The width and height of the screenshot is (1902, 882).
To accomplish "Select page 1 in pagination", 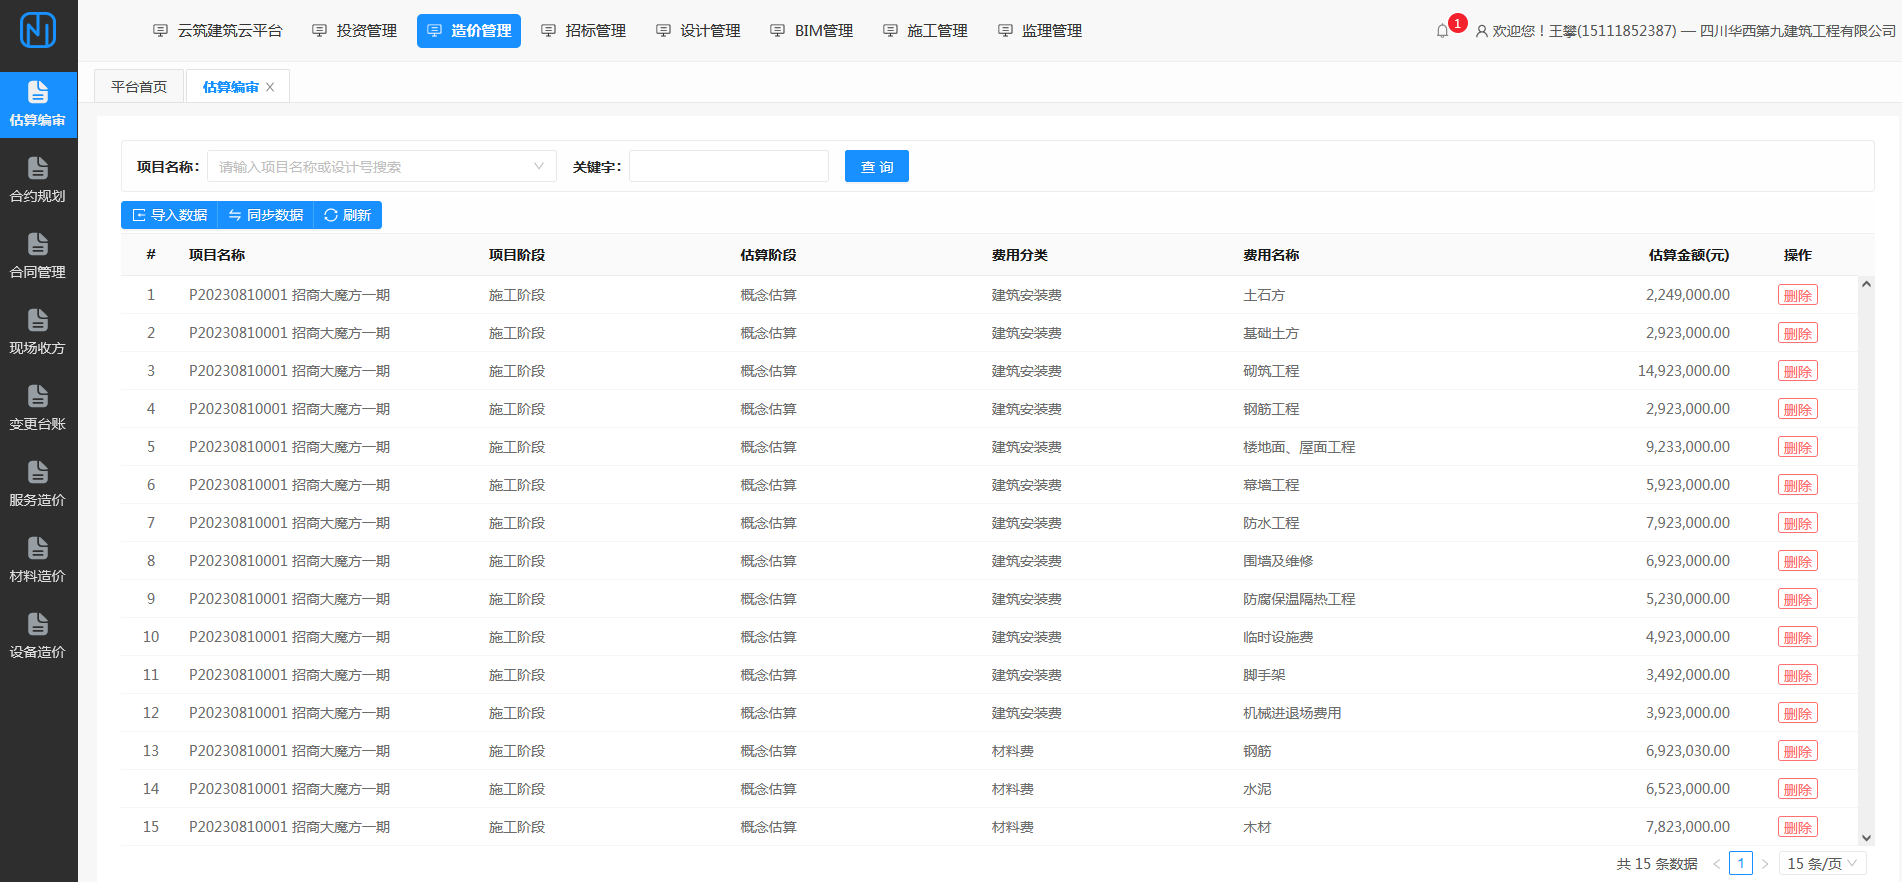I will 1741,864.
